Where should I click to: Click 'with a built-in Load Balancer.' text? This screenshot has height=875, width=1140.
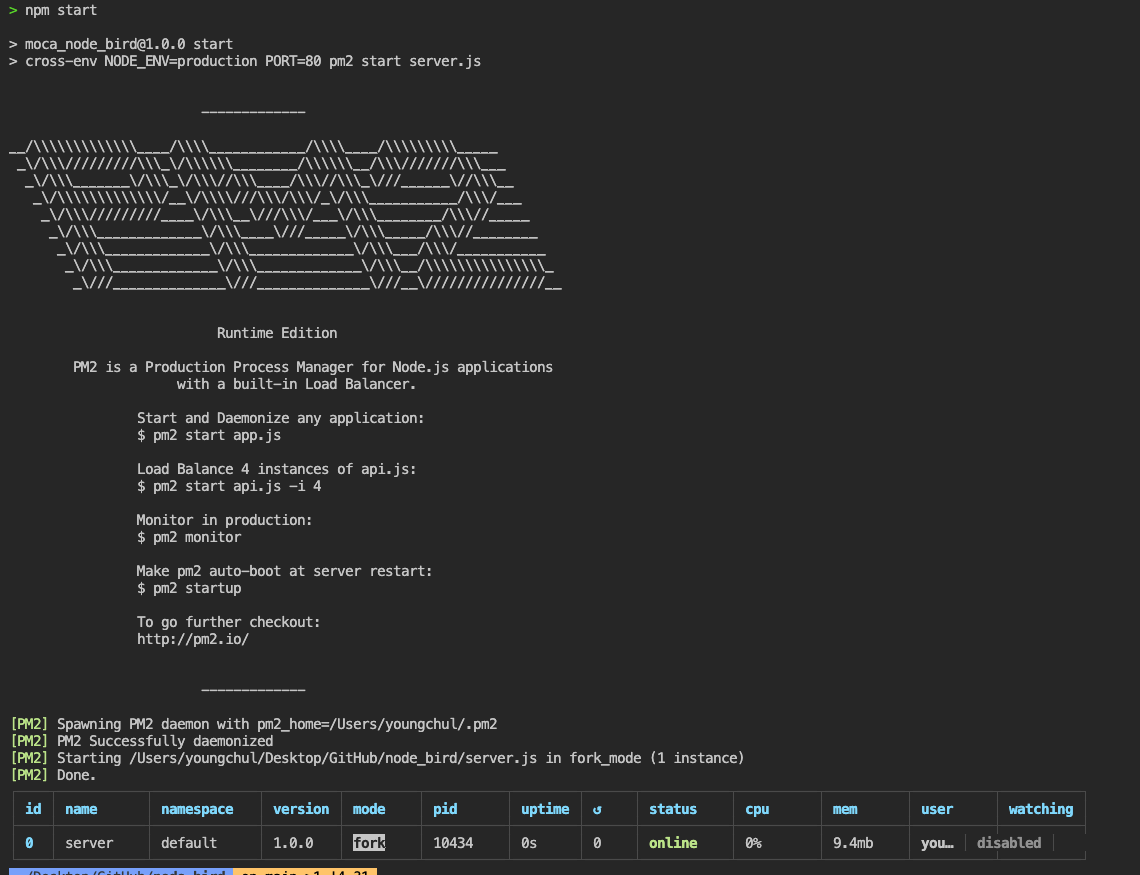pyautogui.click(x=296, y=384)
